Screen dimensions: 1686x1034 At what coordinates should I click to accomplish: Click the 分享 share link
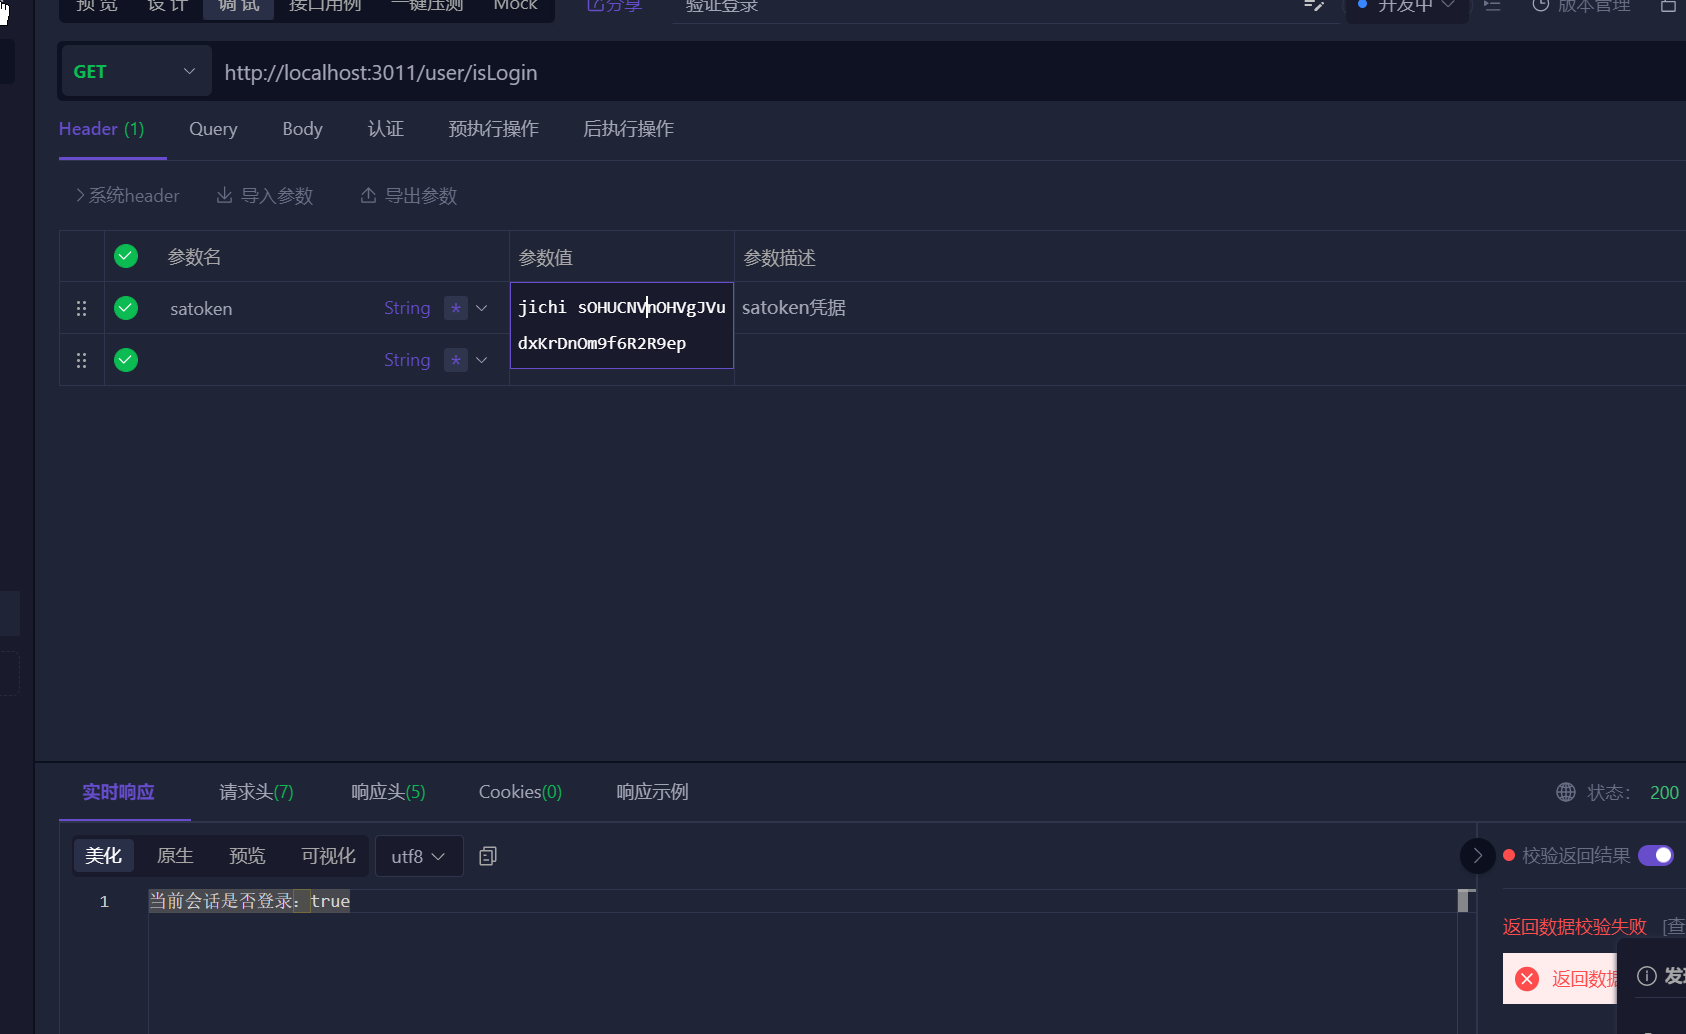click(614, 6)
